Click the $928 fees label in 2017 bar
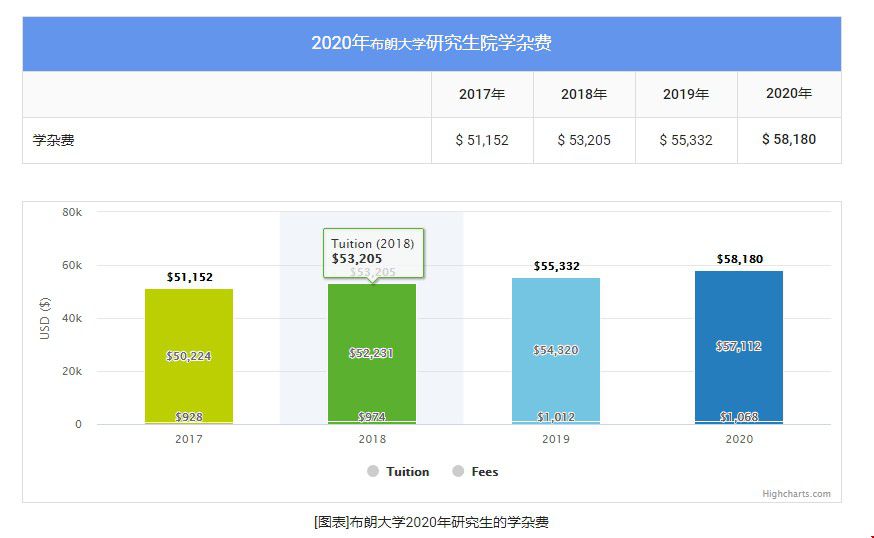The image size is (874, 538). tap(189, 417)
